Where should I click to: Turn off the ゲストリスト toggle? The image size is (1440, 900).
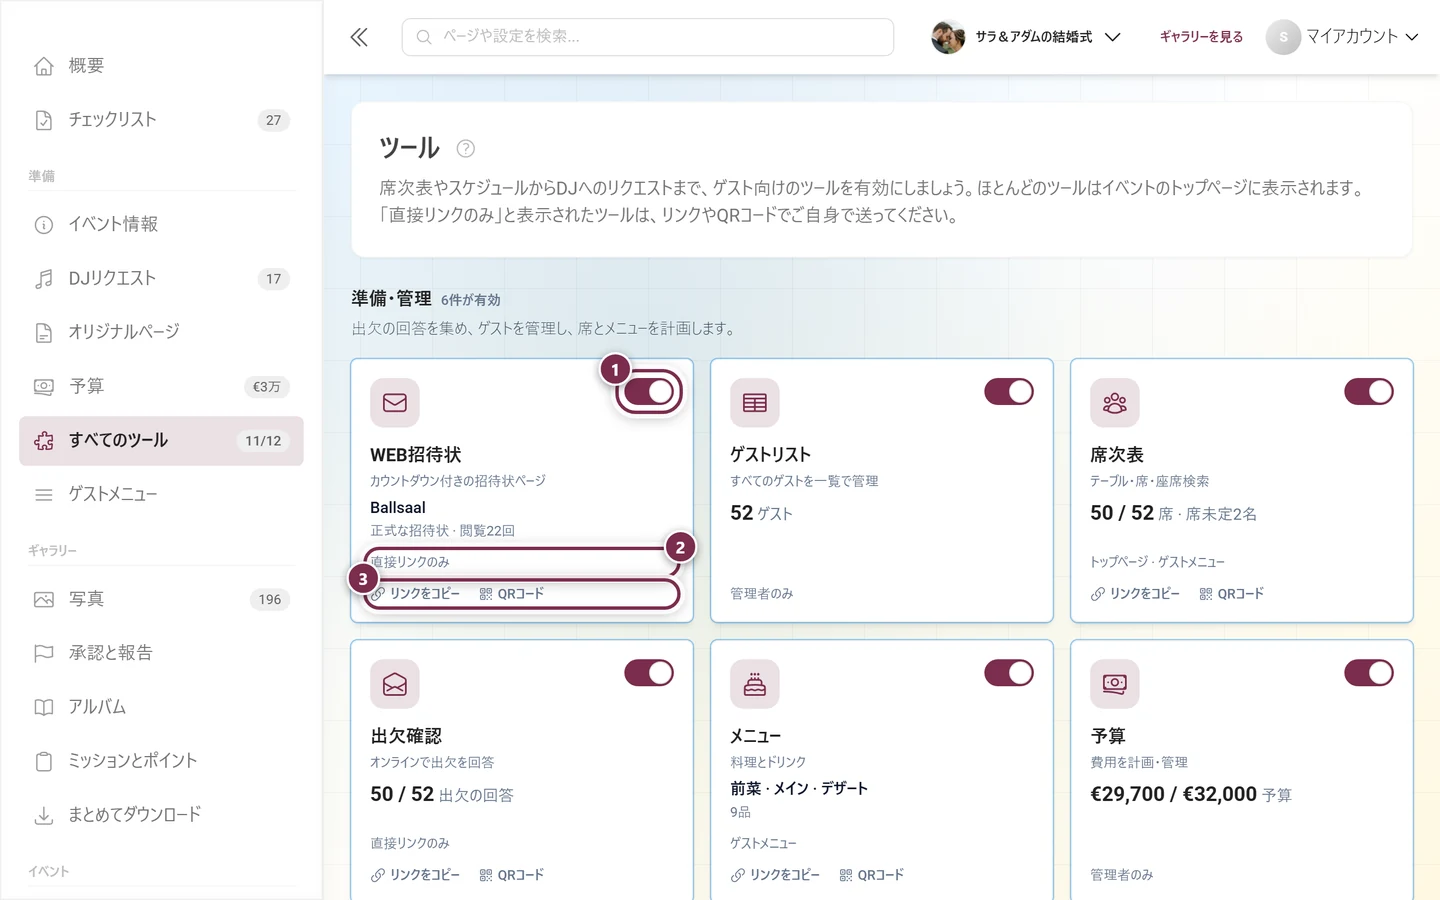[1009, 392]
